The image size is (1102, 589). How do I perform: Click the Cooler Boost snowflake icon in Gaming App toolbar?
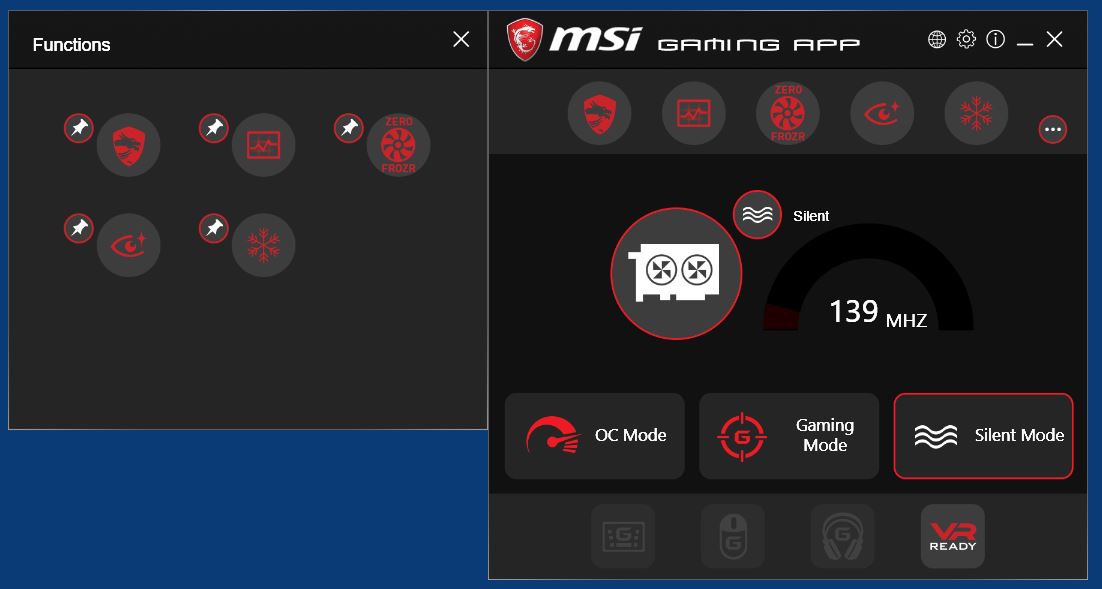pos(976,113)
